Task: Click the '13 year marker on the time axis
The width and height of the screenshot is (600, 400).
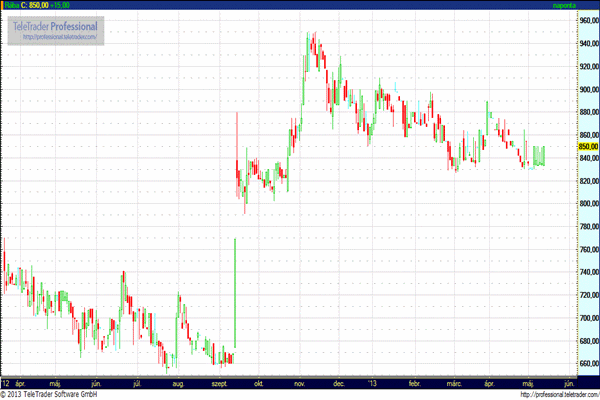Action: [373, 383]
